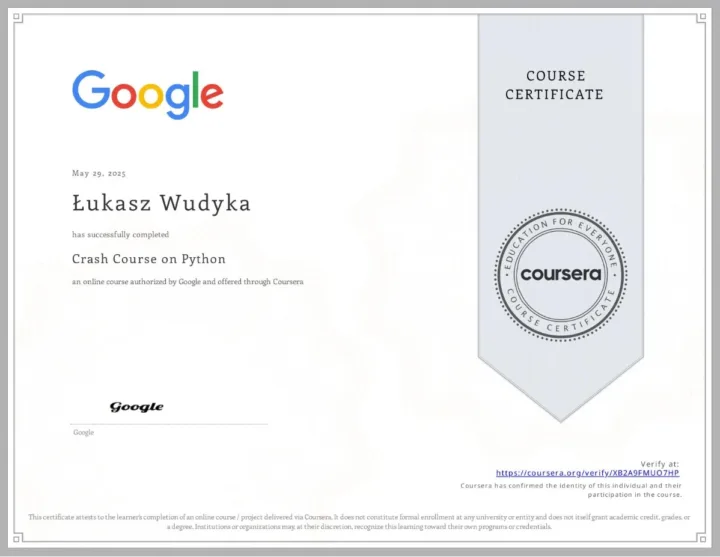Select the name Łukasz Wudyka
This screenshot has height=557, width=720.
(x=161, y=203)
